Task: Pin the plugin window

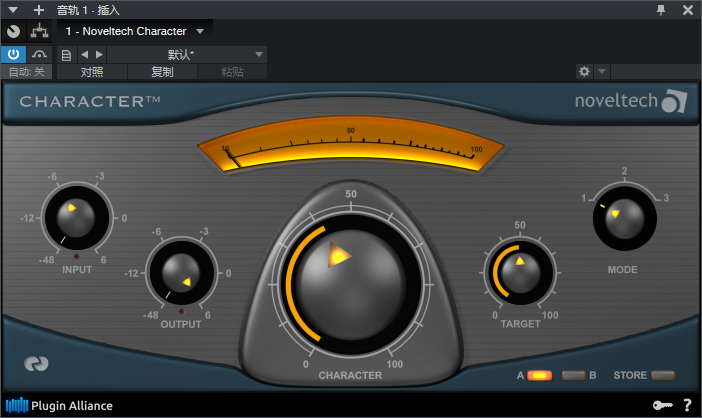Action: (661, 10)
